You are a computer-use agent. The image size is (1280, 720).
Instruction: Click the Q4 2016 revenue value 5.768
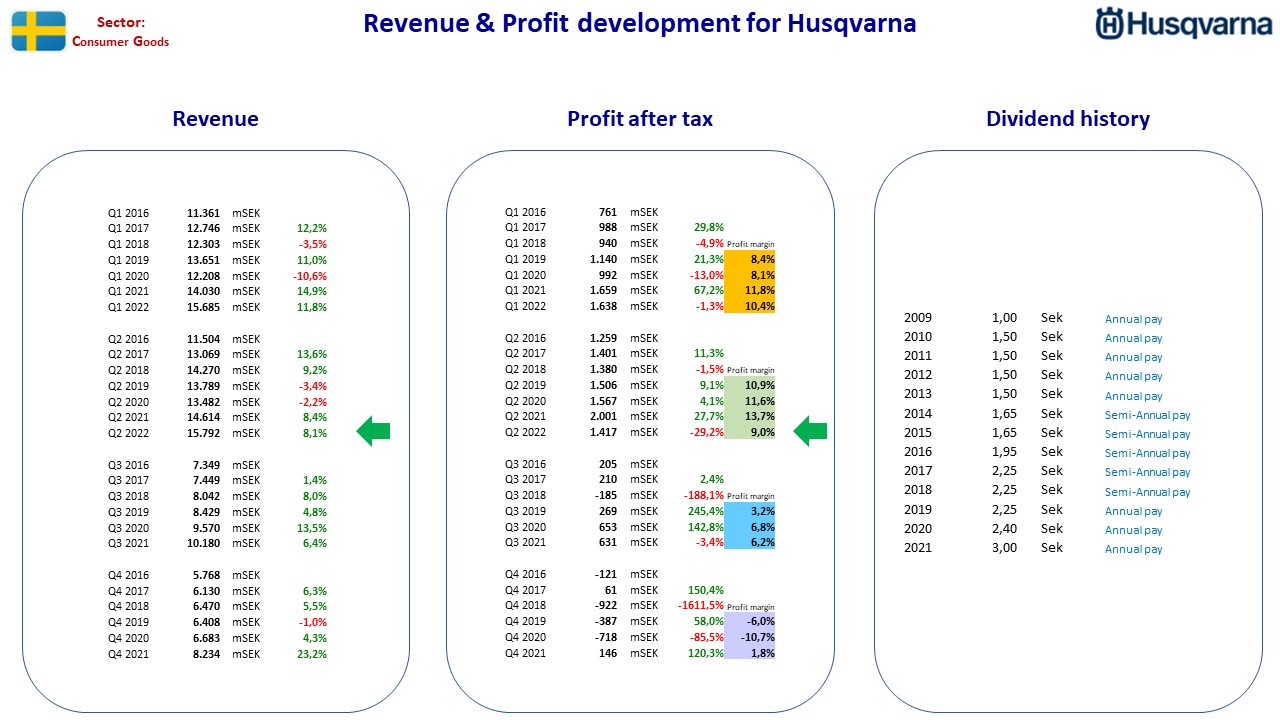click(206, 575)
